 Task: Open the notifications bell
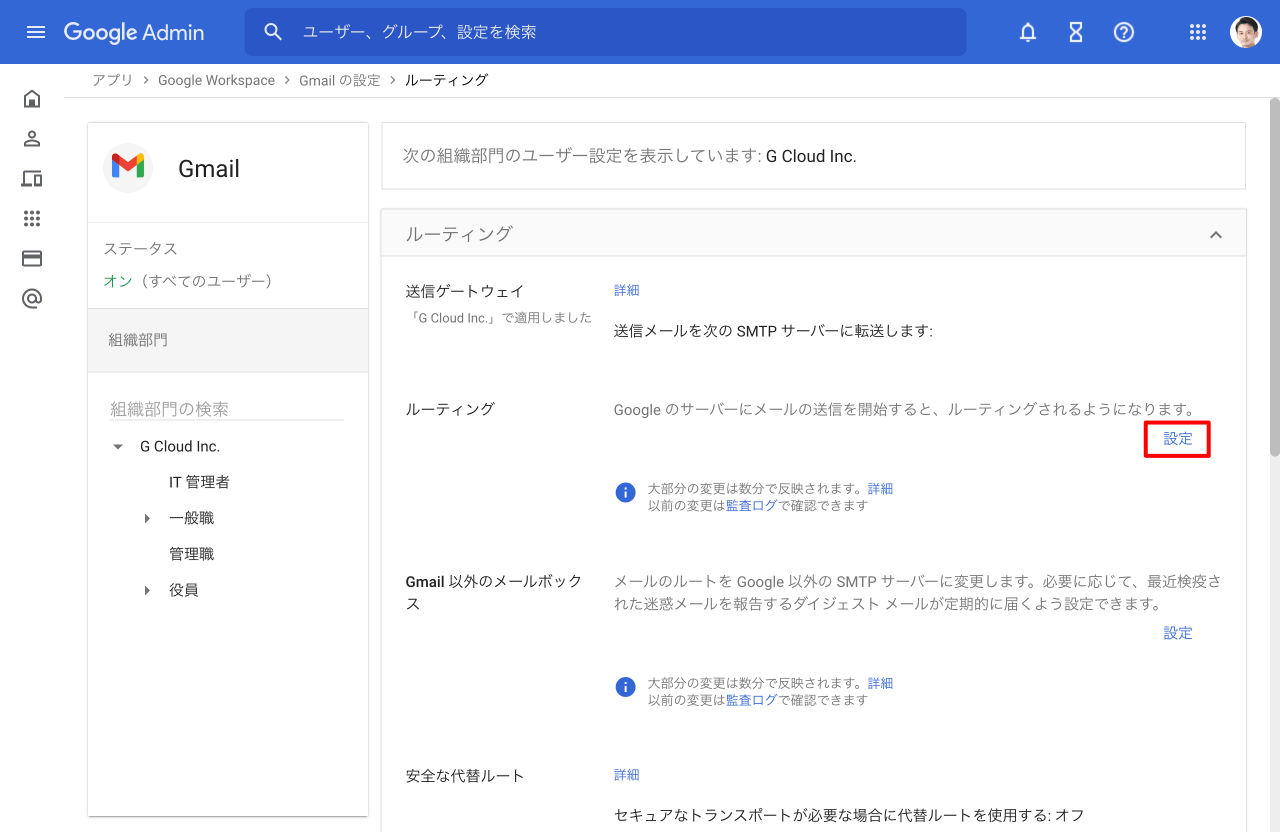[1028, 32]
